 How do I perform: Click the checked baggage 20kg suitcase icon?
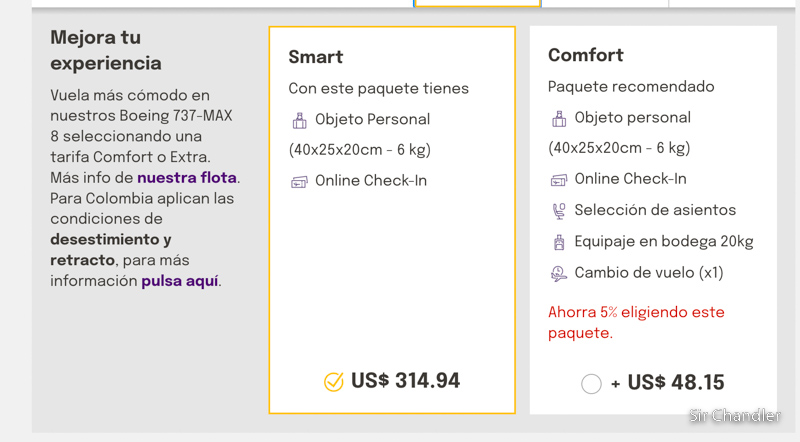click(559, 242)
